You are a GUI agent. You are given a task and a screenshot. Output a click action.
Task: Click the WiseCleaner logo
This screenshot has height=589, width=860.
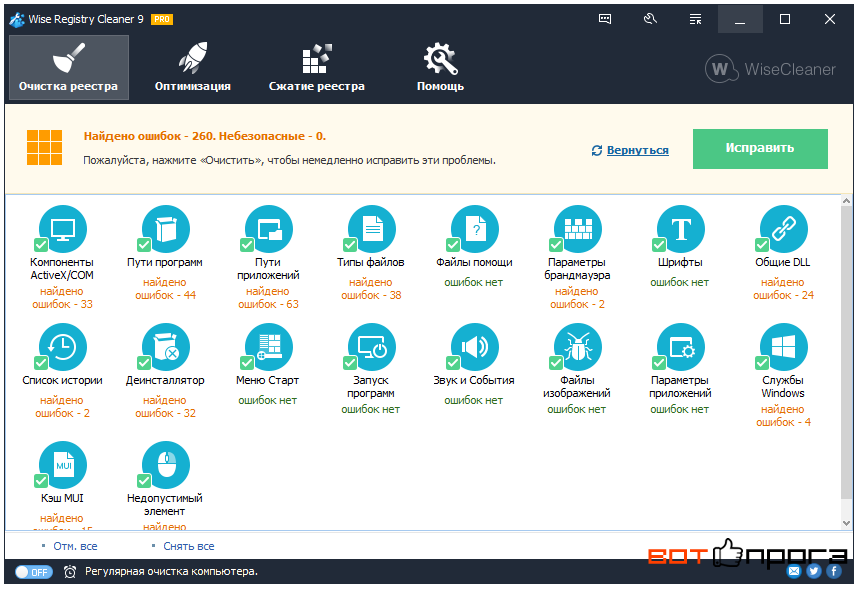click(x=771, y=69)
